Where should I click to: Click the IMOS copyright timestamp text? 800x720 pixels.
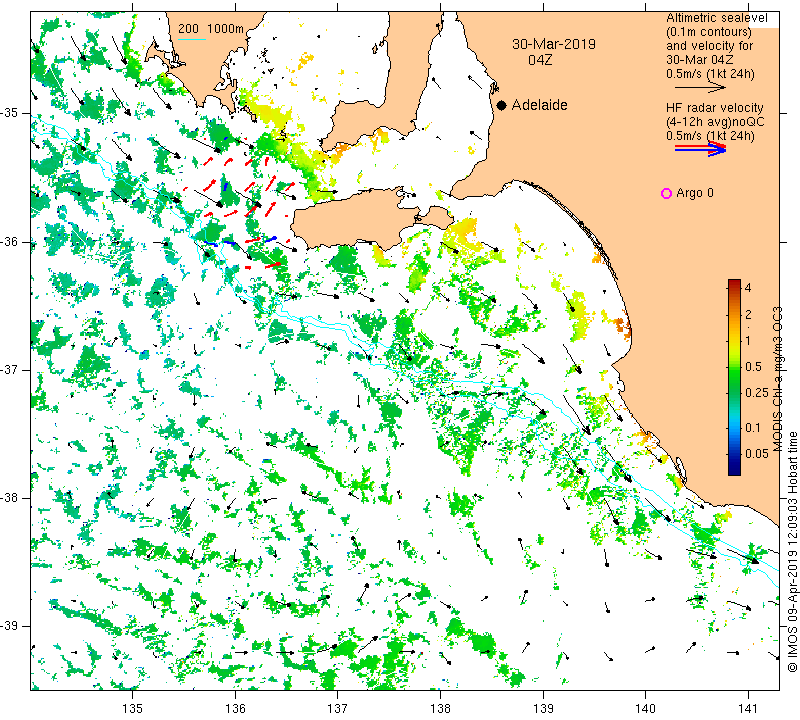tap(792, 552)
